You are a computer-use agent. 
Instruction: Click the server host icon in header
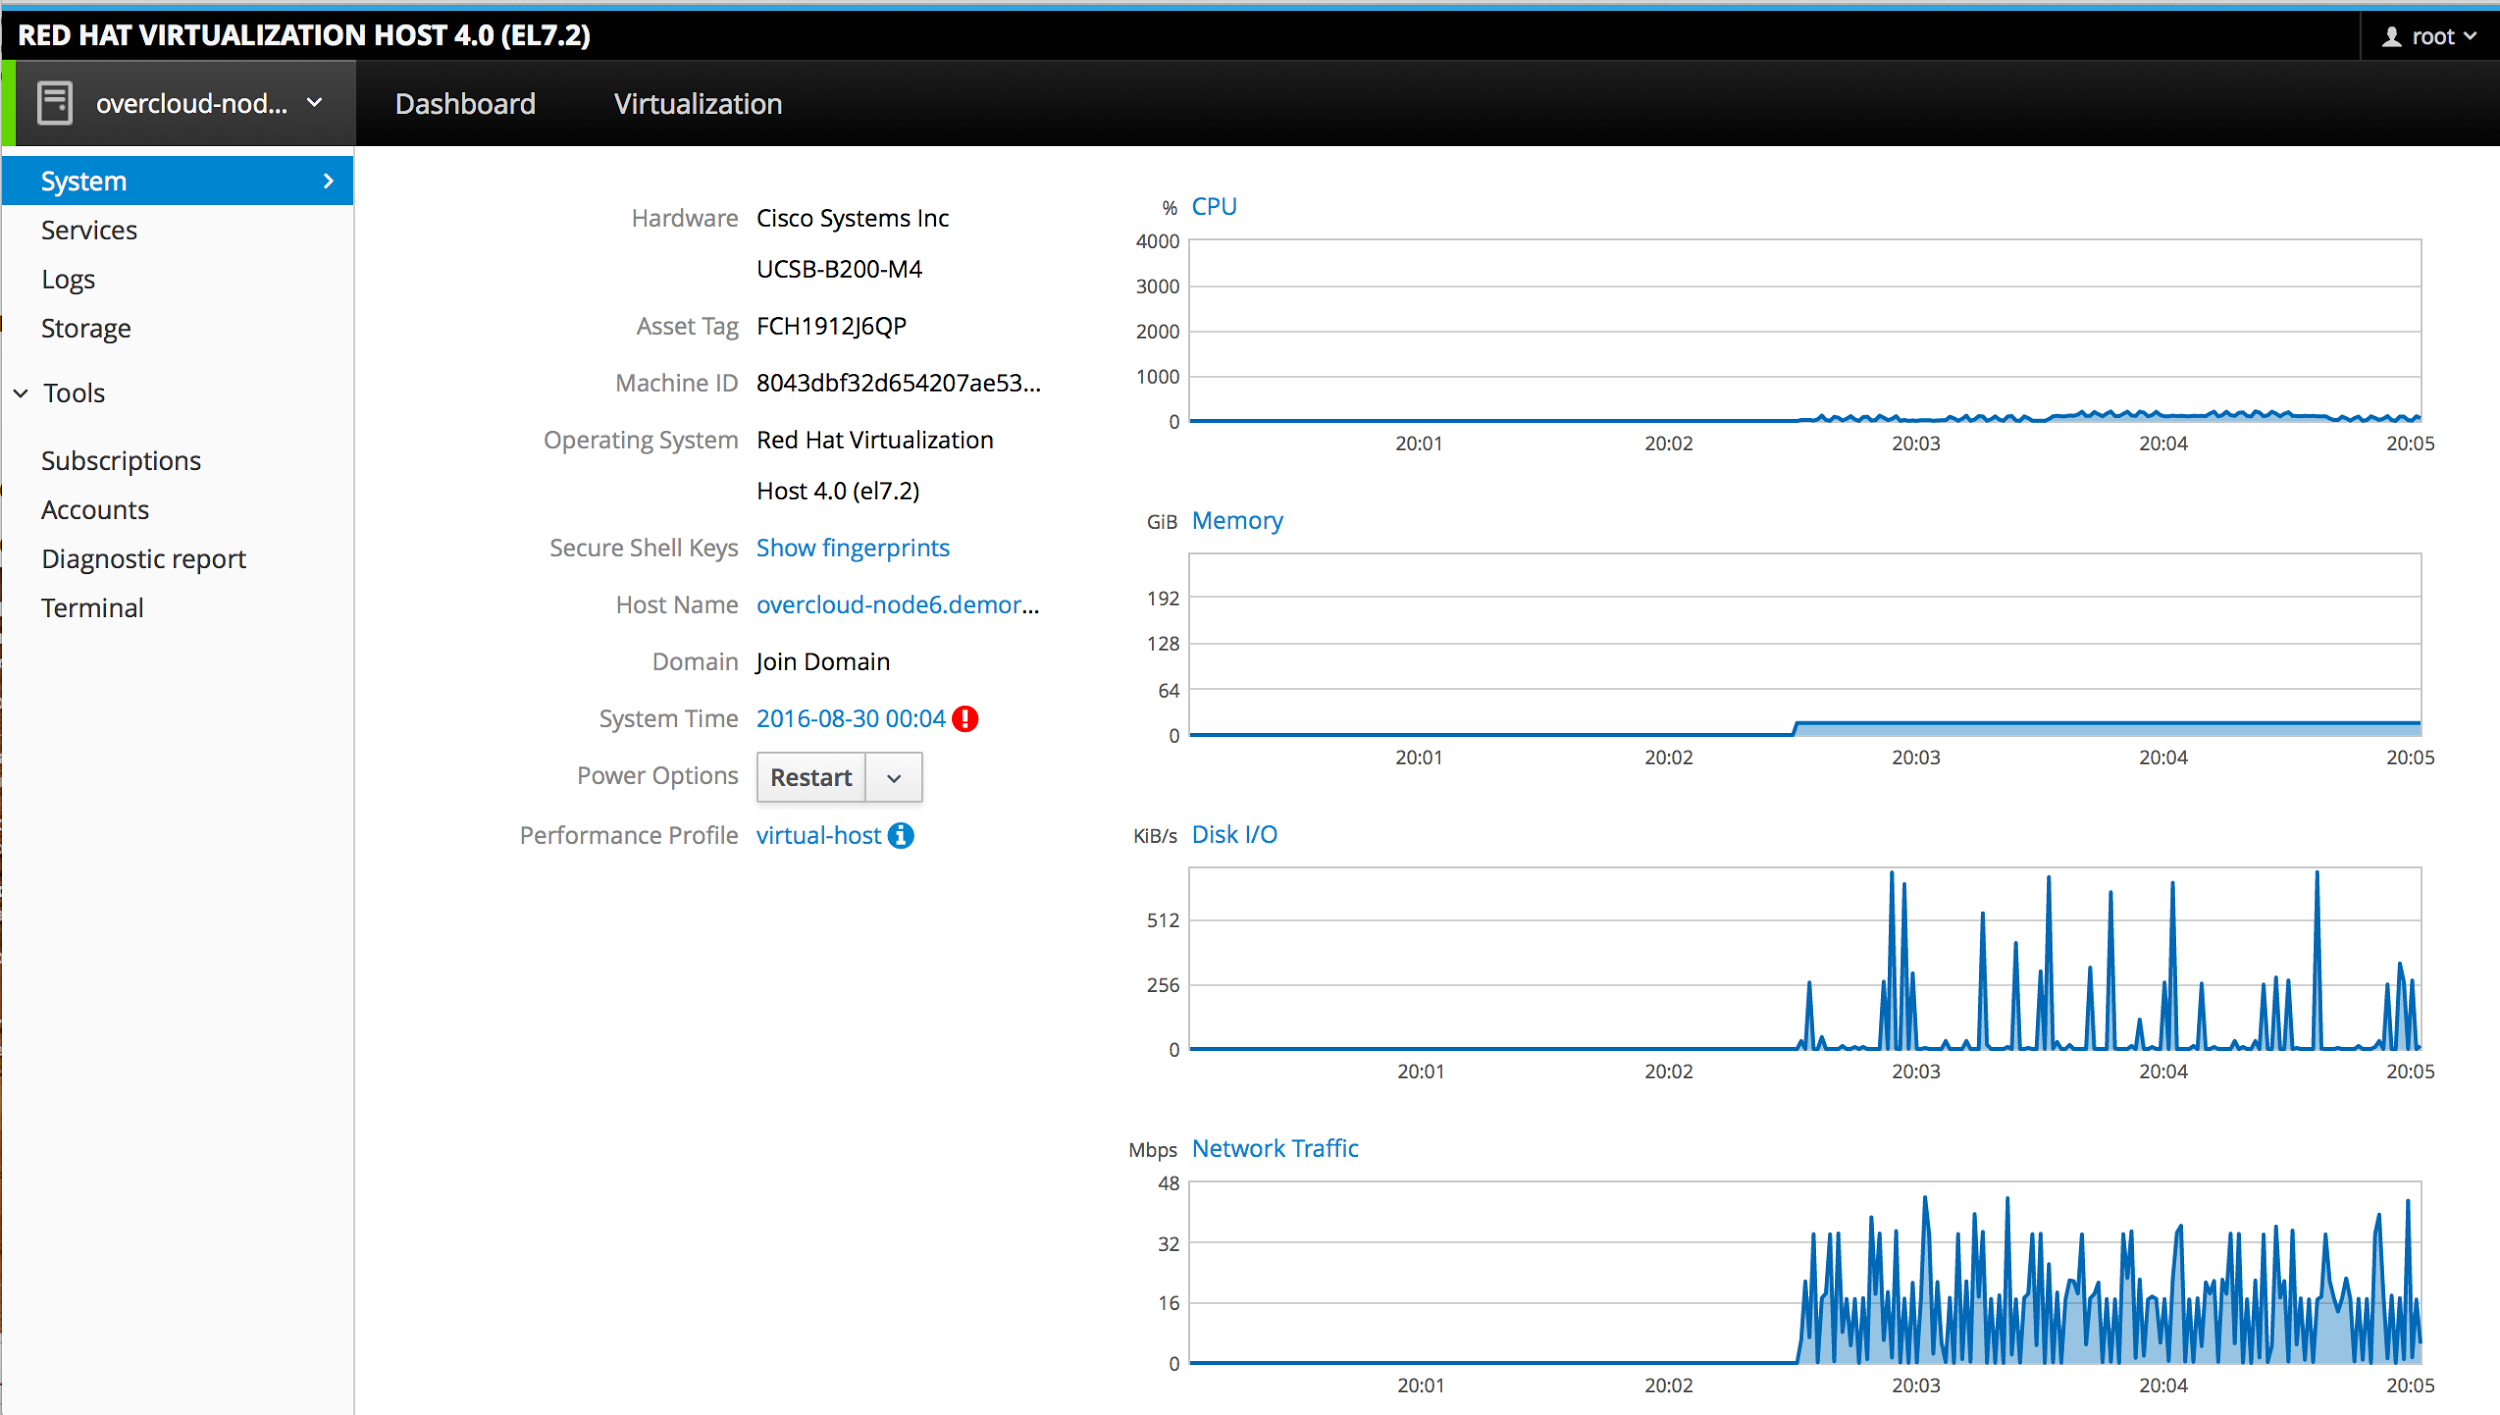coord(55,103)
